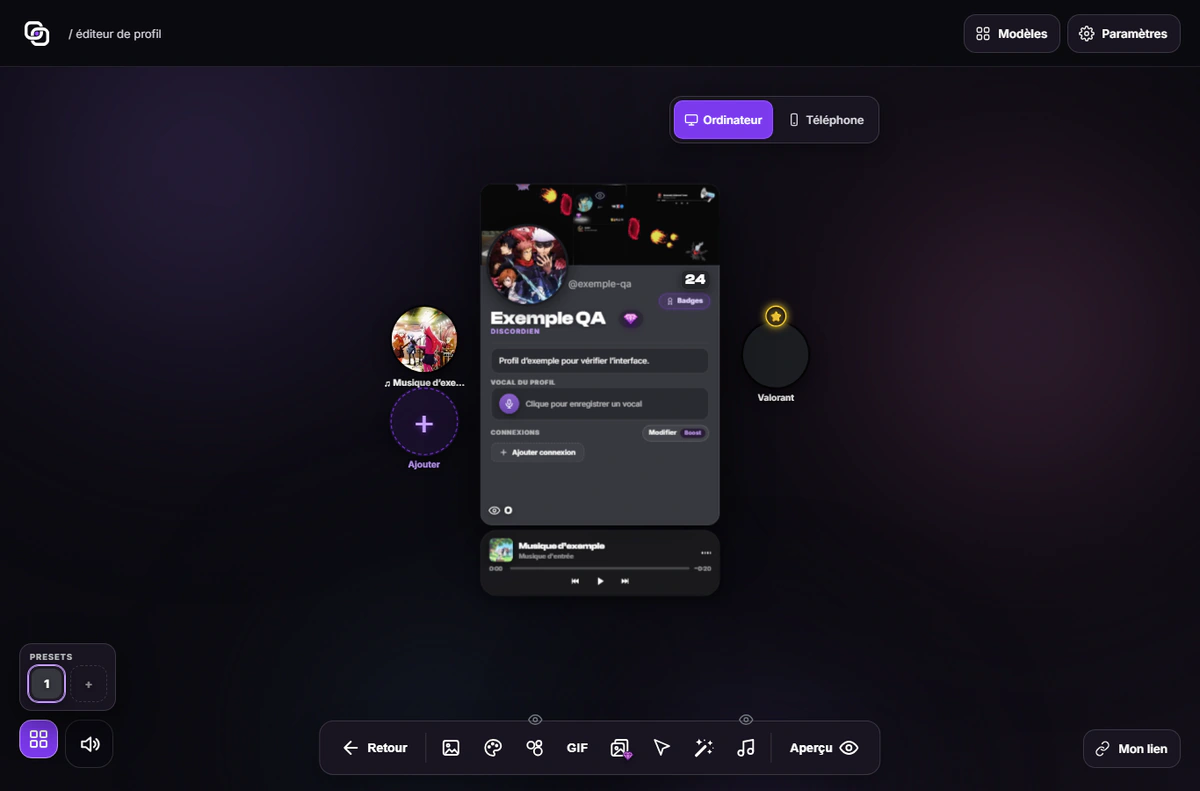
Task: Click the site logo in the header
Action: (x=37, y=33)
